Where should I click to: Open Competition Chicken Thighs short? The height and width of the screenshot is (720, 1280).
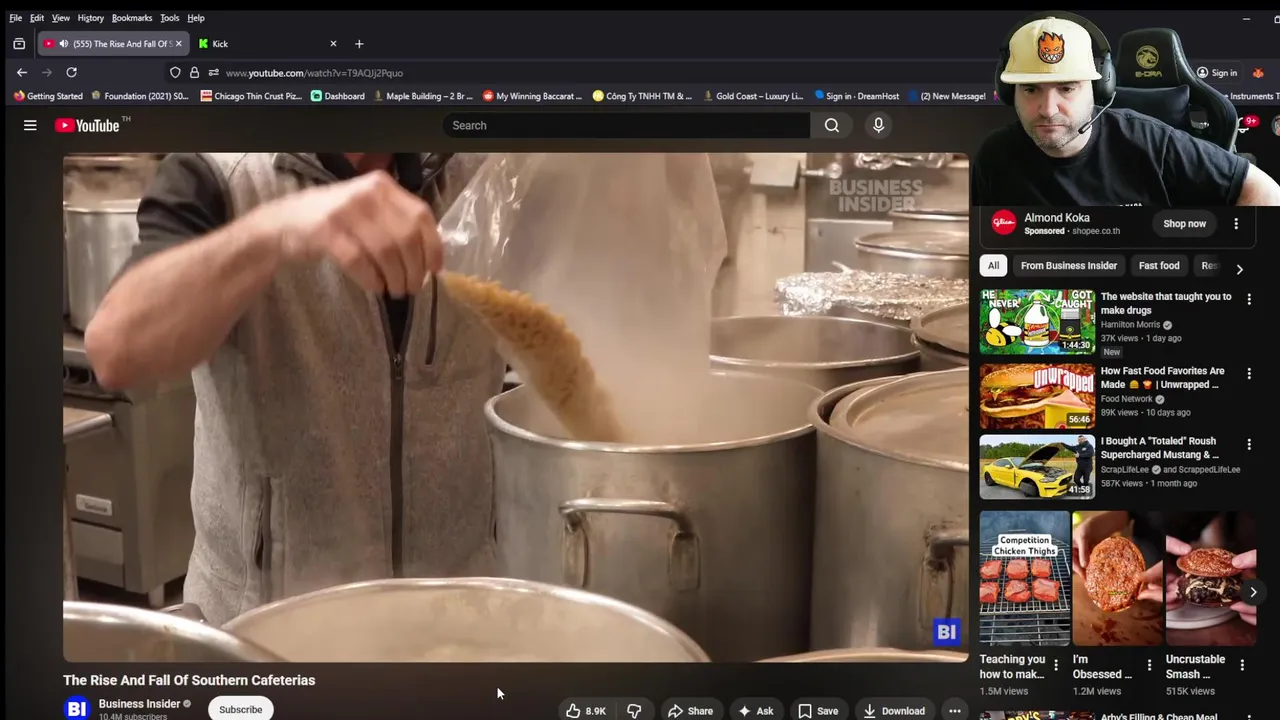(x=1025, y=578)
